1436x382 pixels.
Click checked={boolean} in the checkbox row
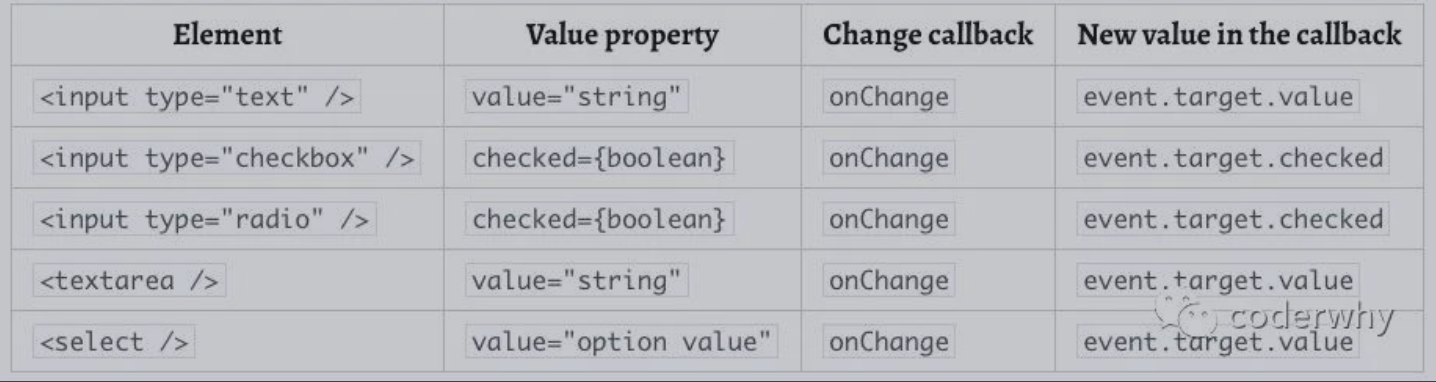tap(600, 158)
